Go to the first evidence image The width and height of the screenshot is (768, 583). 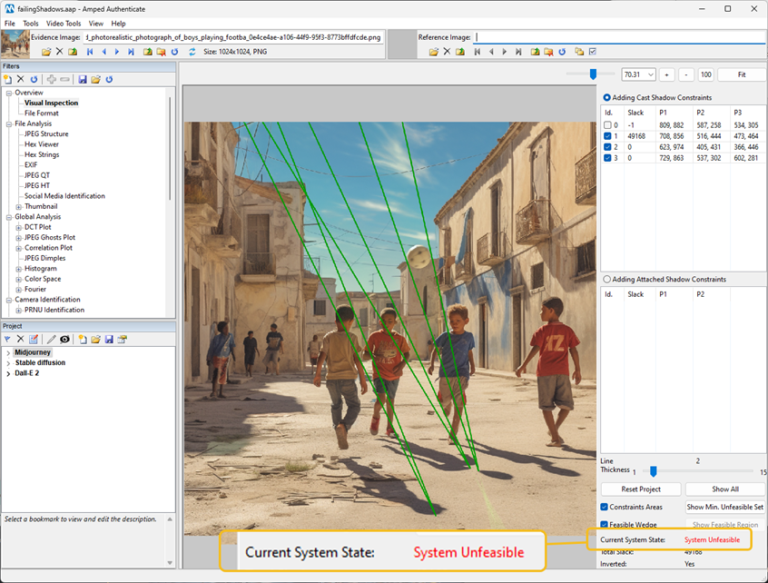(x=90, y=51)
